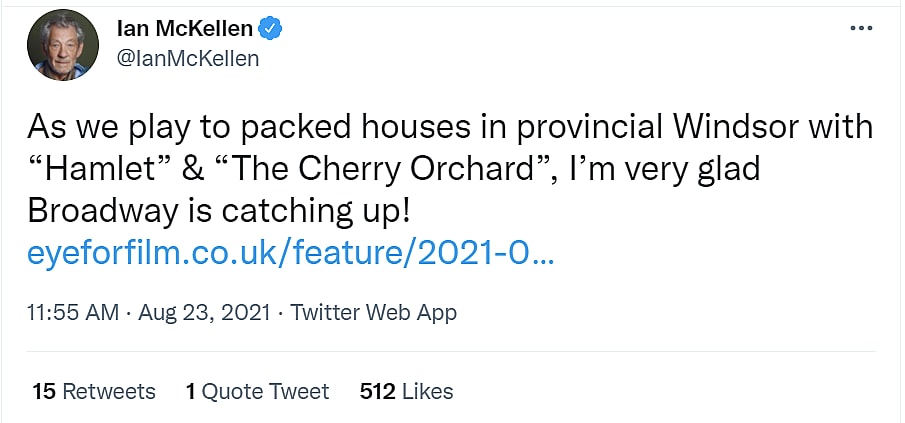This screenshot has height=423, width=905.
Task: Open the tweet's three-dot more options menu
Action: (861, 28)
